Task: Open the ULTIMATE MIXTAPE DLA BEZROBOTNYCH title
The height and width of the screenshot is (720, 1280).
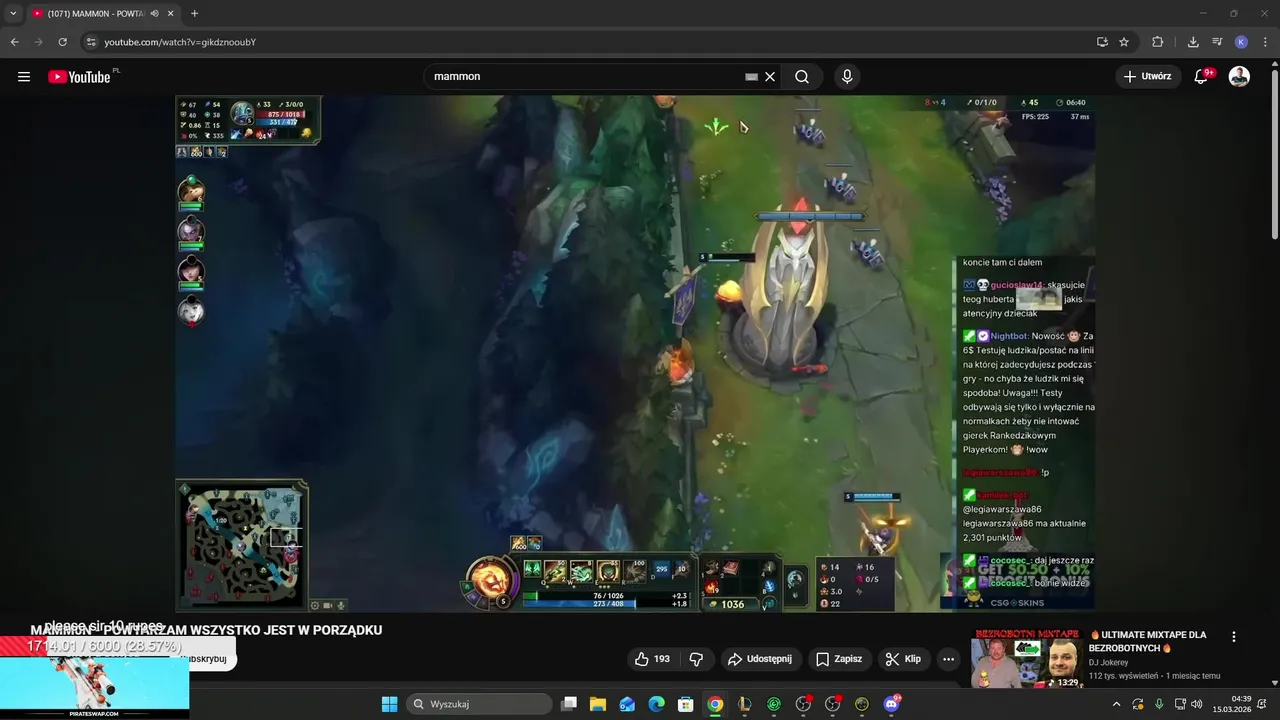Action: click(x=1150, y=641)
